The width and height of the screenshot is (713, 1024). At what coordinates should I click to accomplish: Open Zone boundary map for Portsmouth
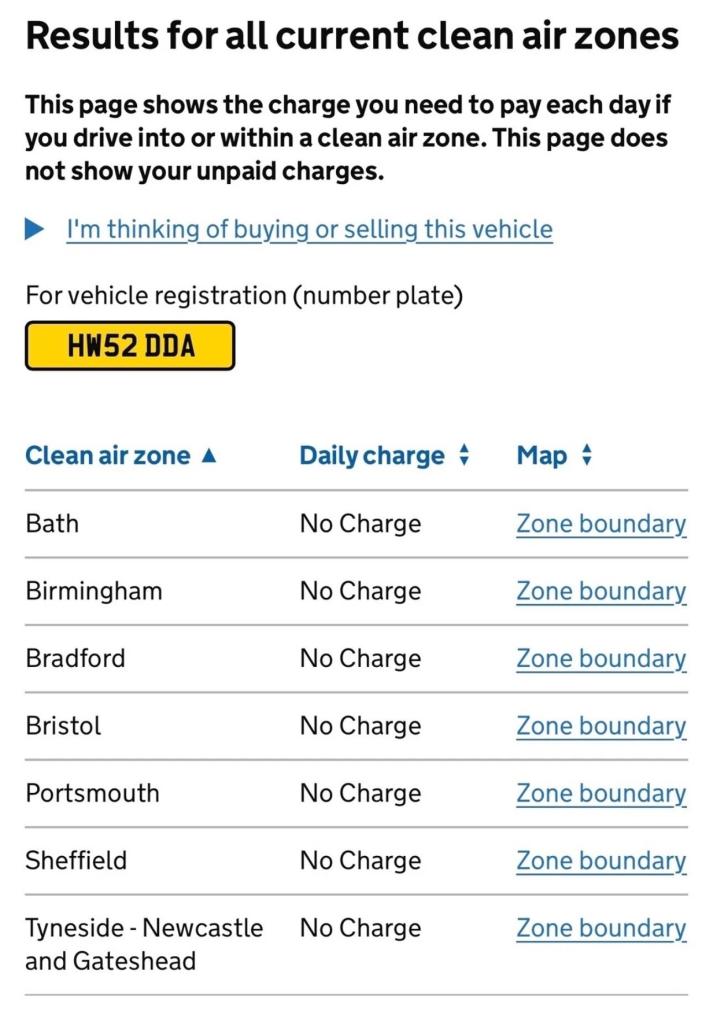pyautogui.click(x=601, y=794)
